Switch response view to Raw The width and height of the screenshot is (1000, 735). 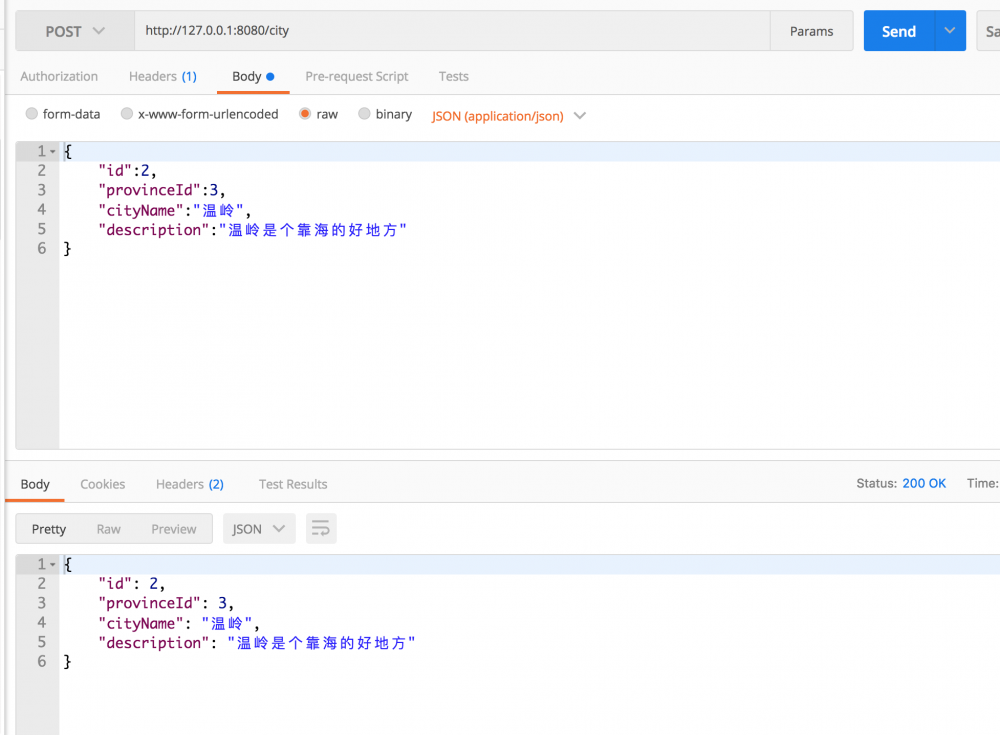pos(108,528)
